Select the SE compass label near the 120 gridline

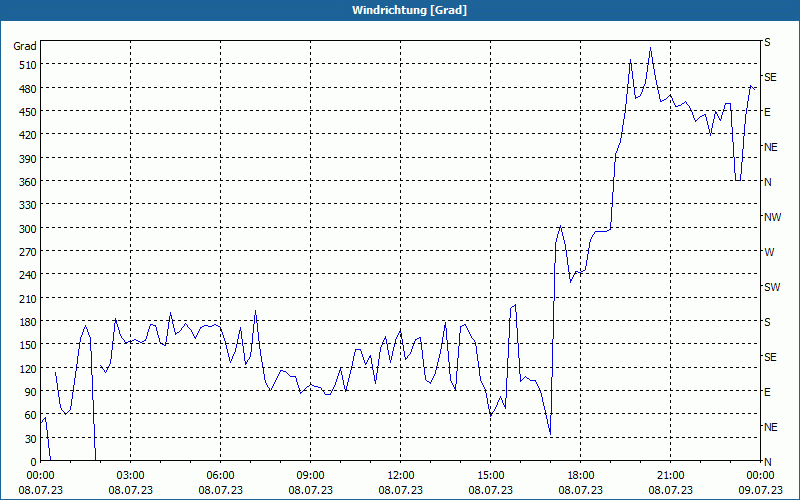pyautogui.click(x=770, y=357)
